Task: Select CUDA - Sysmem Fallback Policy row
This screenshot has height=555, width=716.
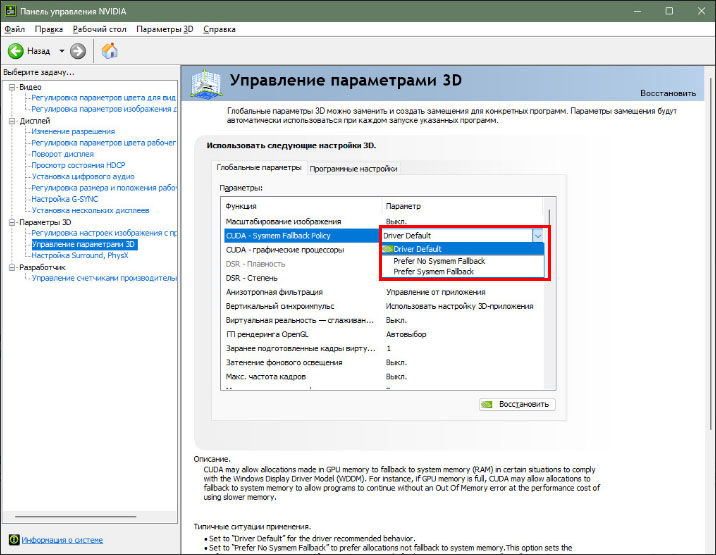Action: pos(301,236)
